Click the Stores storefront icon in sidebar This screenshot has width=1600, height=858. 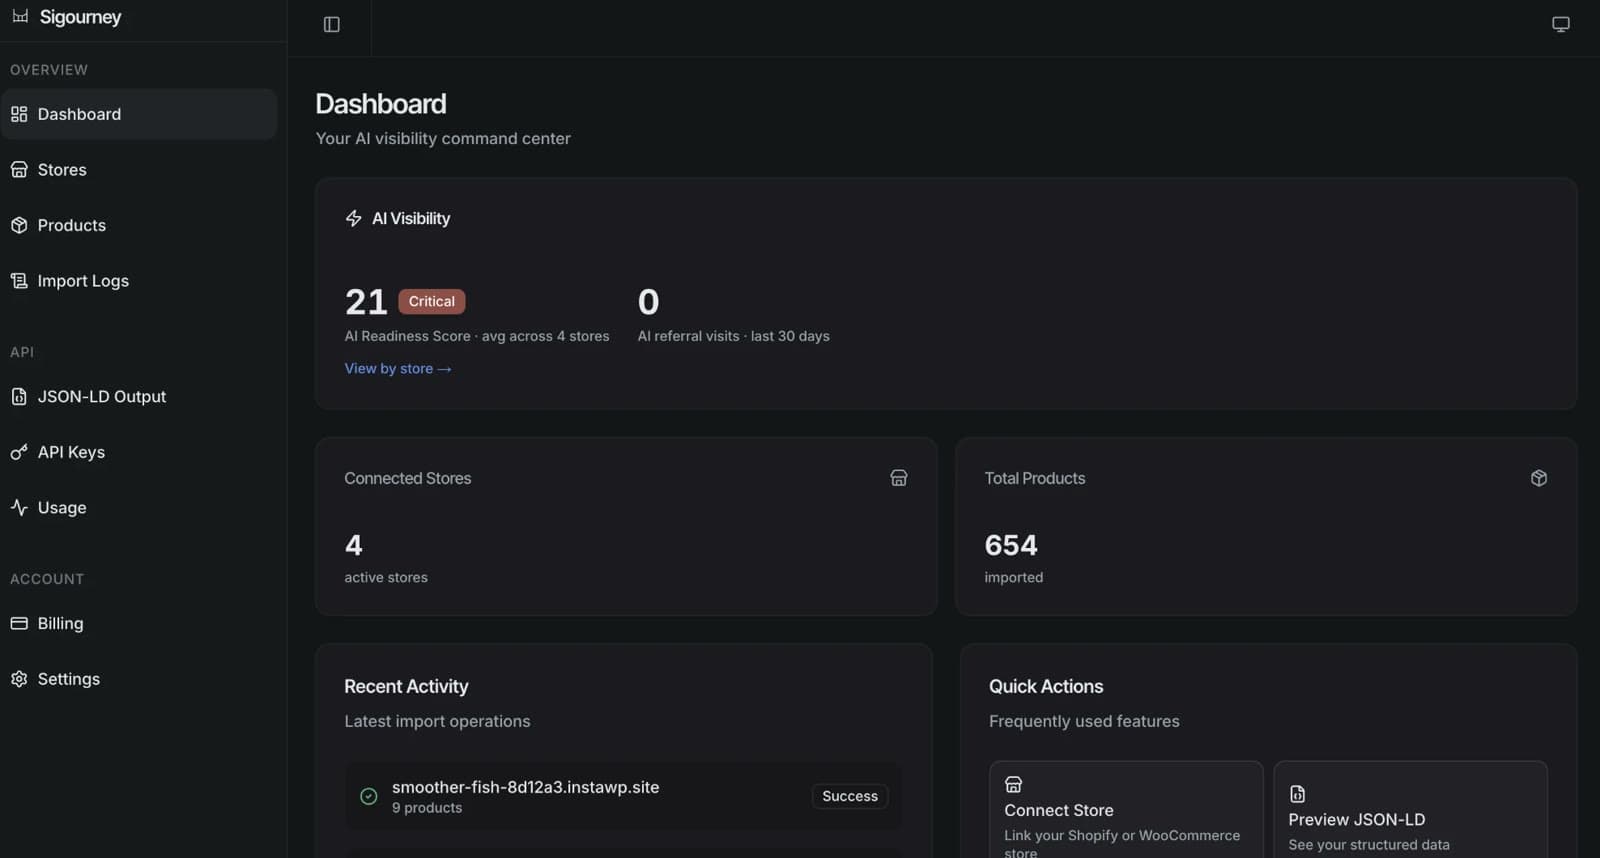click(x=19, y=170)
